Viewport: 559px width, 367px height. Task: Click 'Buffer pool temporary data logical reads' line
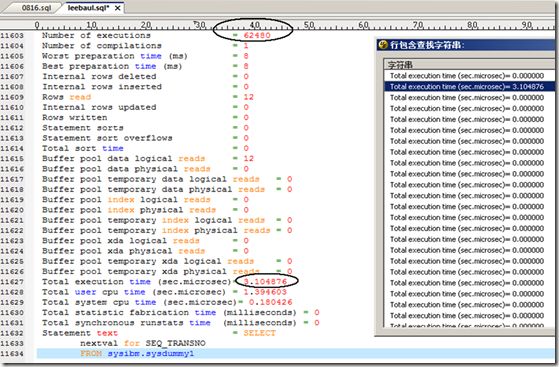[150, 179]
